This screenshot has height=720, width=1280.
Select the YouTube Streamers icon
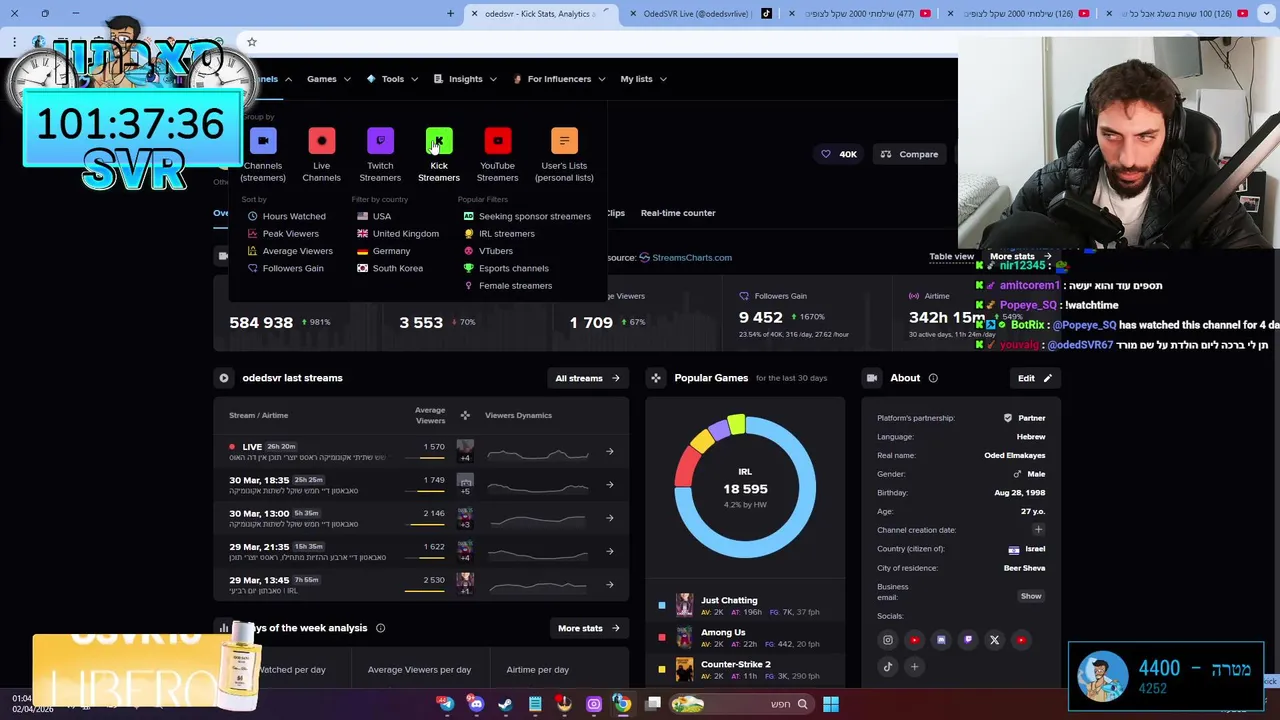[x=497, y=141]
